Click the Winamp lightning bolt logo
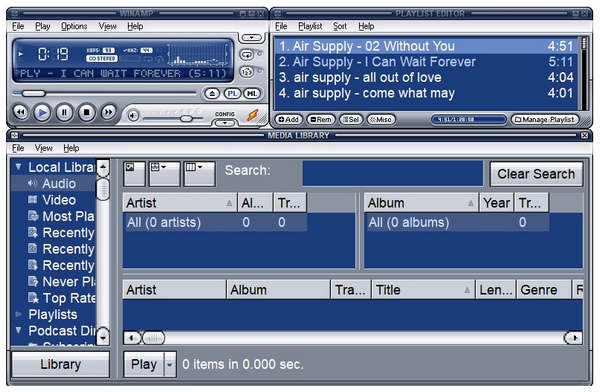The width and height of the screenshot is (600, 392). pos(253,115)
